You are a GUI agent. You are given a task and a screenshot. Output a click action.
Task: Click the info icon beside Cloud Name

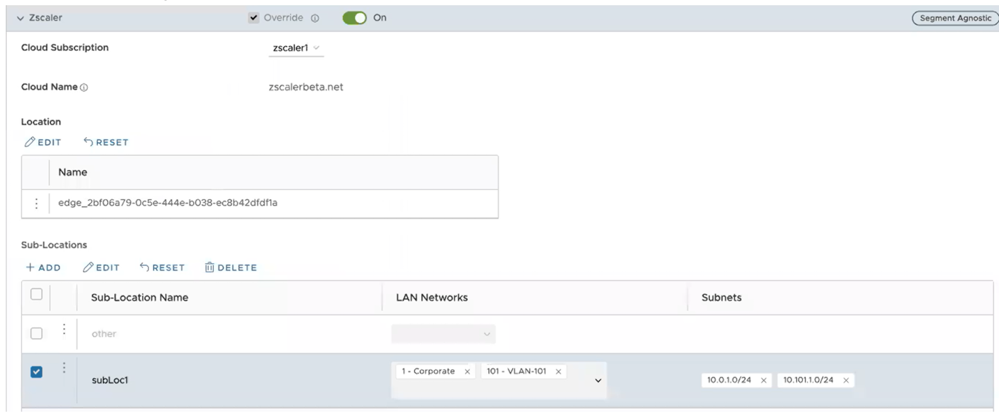click(x=84, y=88)
